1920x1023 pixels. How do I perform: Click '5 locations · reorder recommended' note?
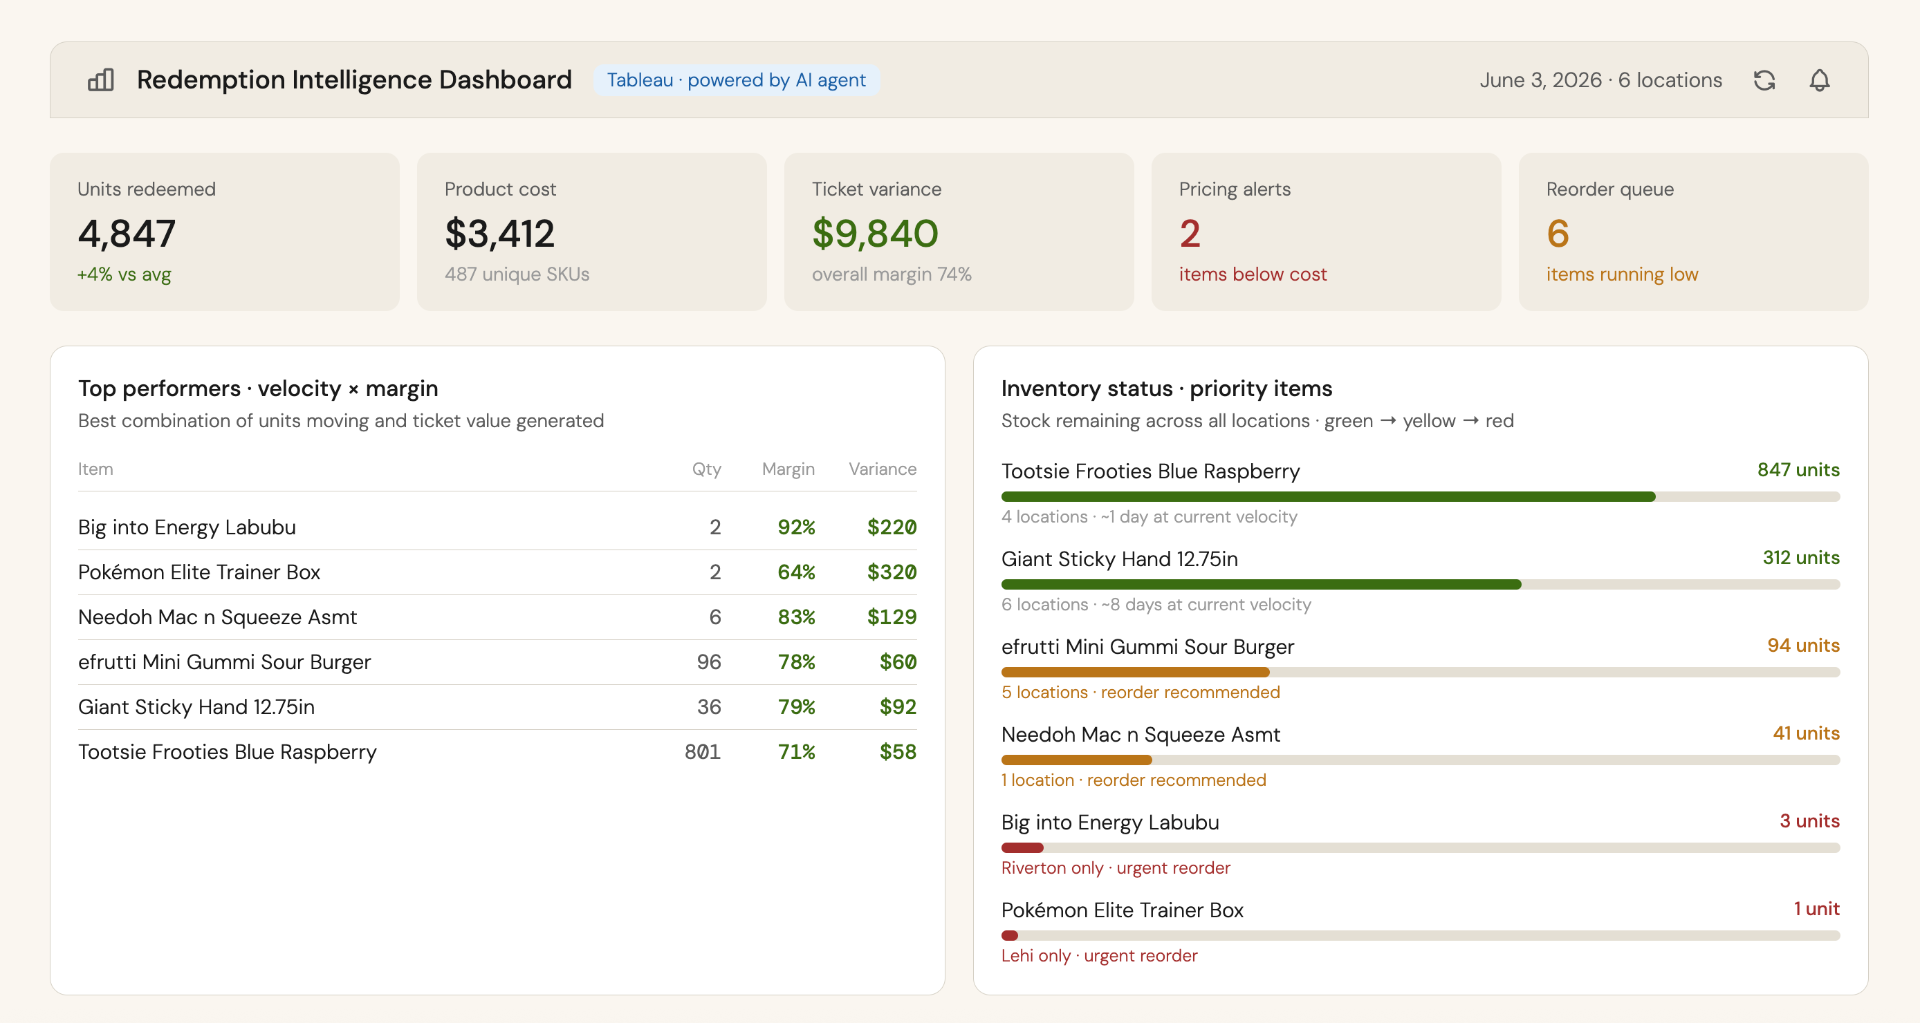point(1141,692)
